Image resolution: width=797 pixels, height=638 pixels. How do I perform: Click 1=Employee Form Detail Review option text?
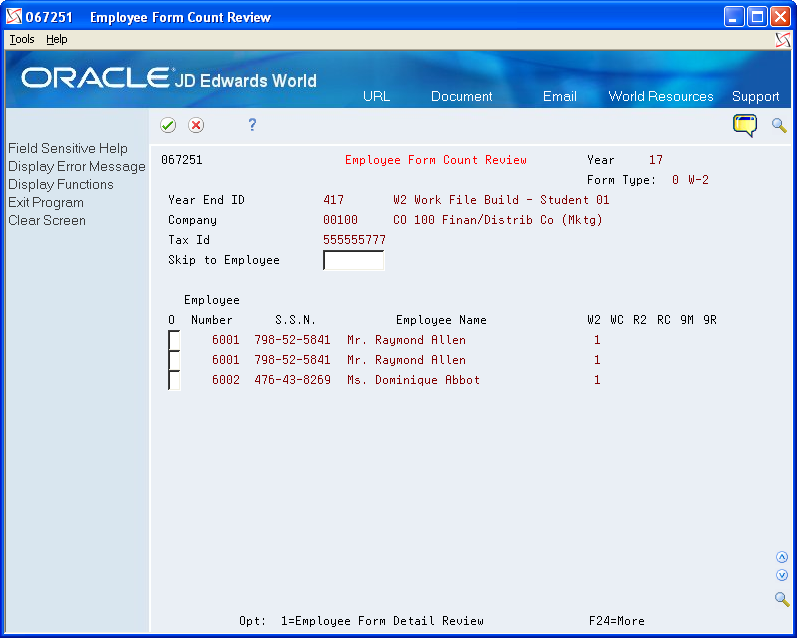click(382, 621)
